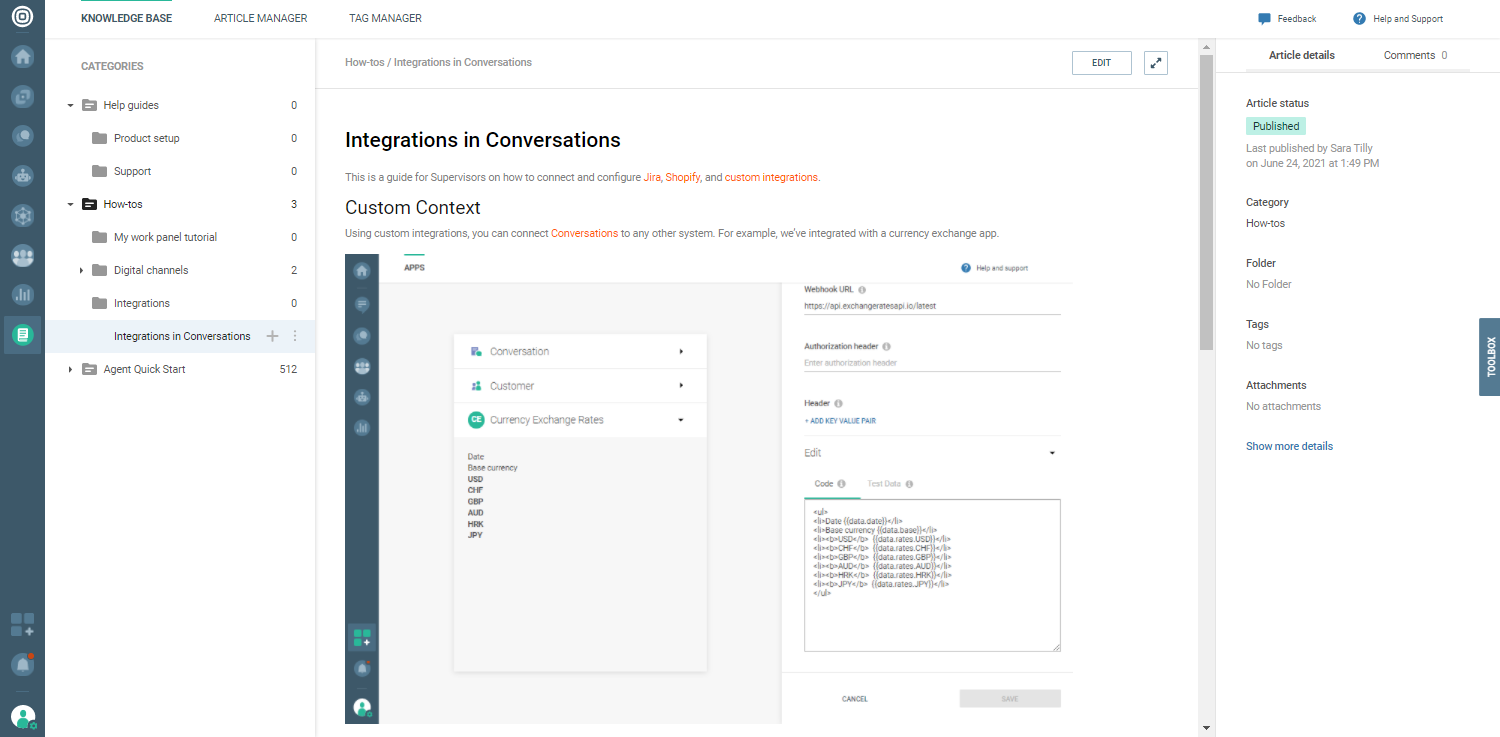Click the notification bell icon

pyautogui.click(x=22, y=664)
